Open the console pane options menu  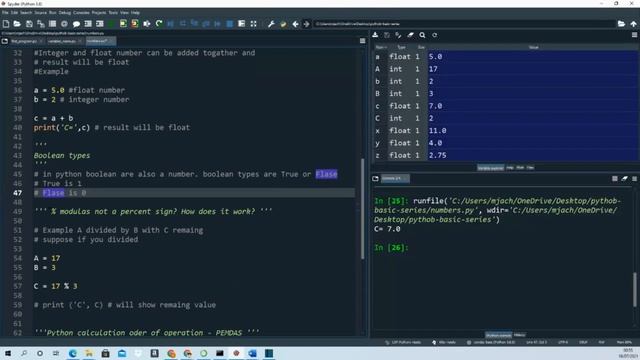tap(634, 178)
